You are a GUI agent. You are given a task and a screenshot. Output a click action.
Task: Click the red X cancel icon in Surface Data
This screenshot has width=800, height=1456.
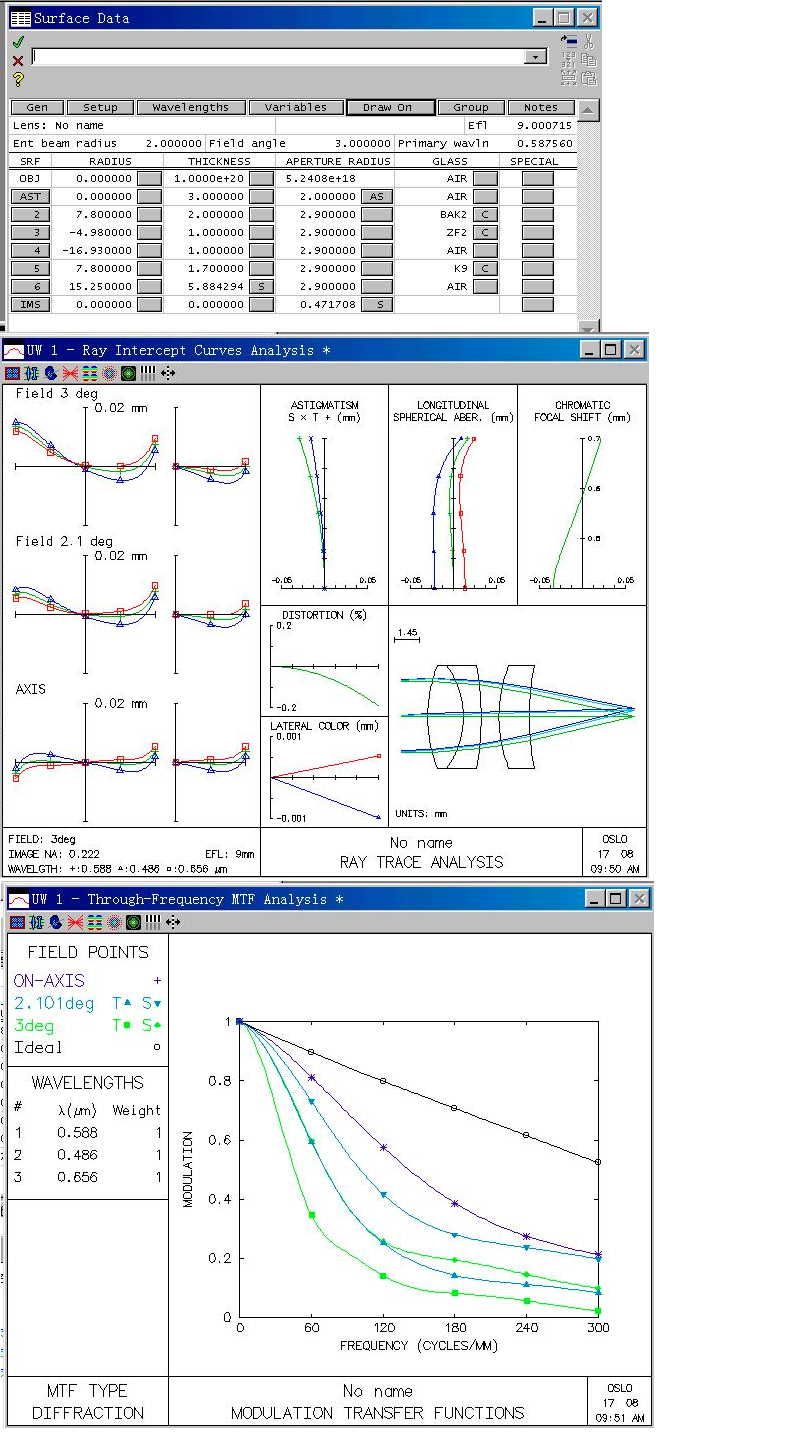pos(19,61)
